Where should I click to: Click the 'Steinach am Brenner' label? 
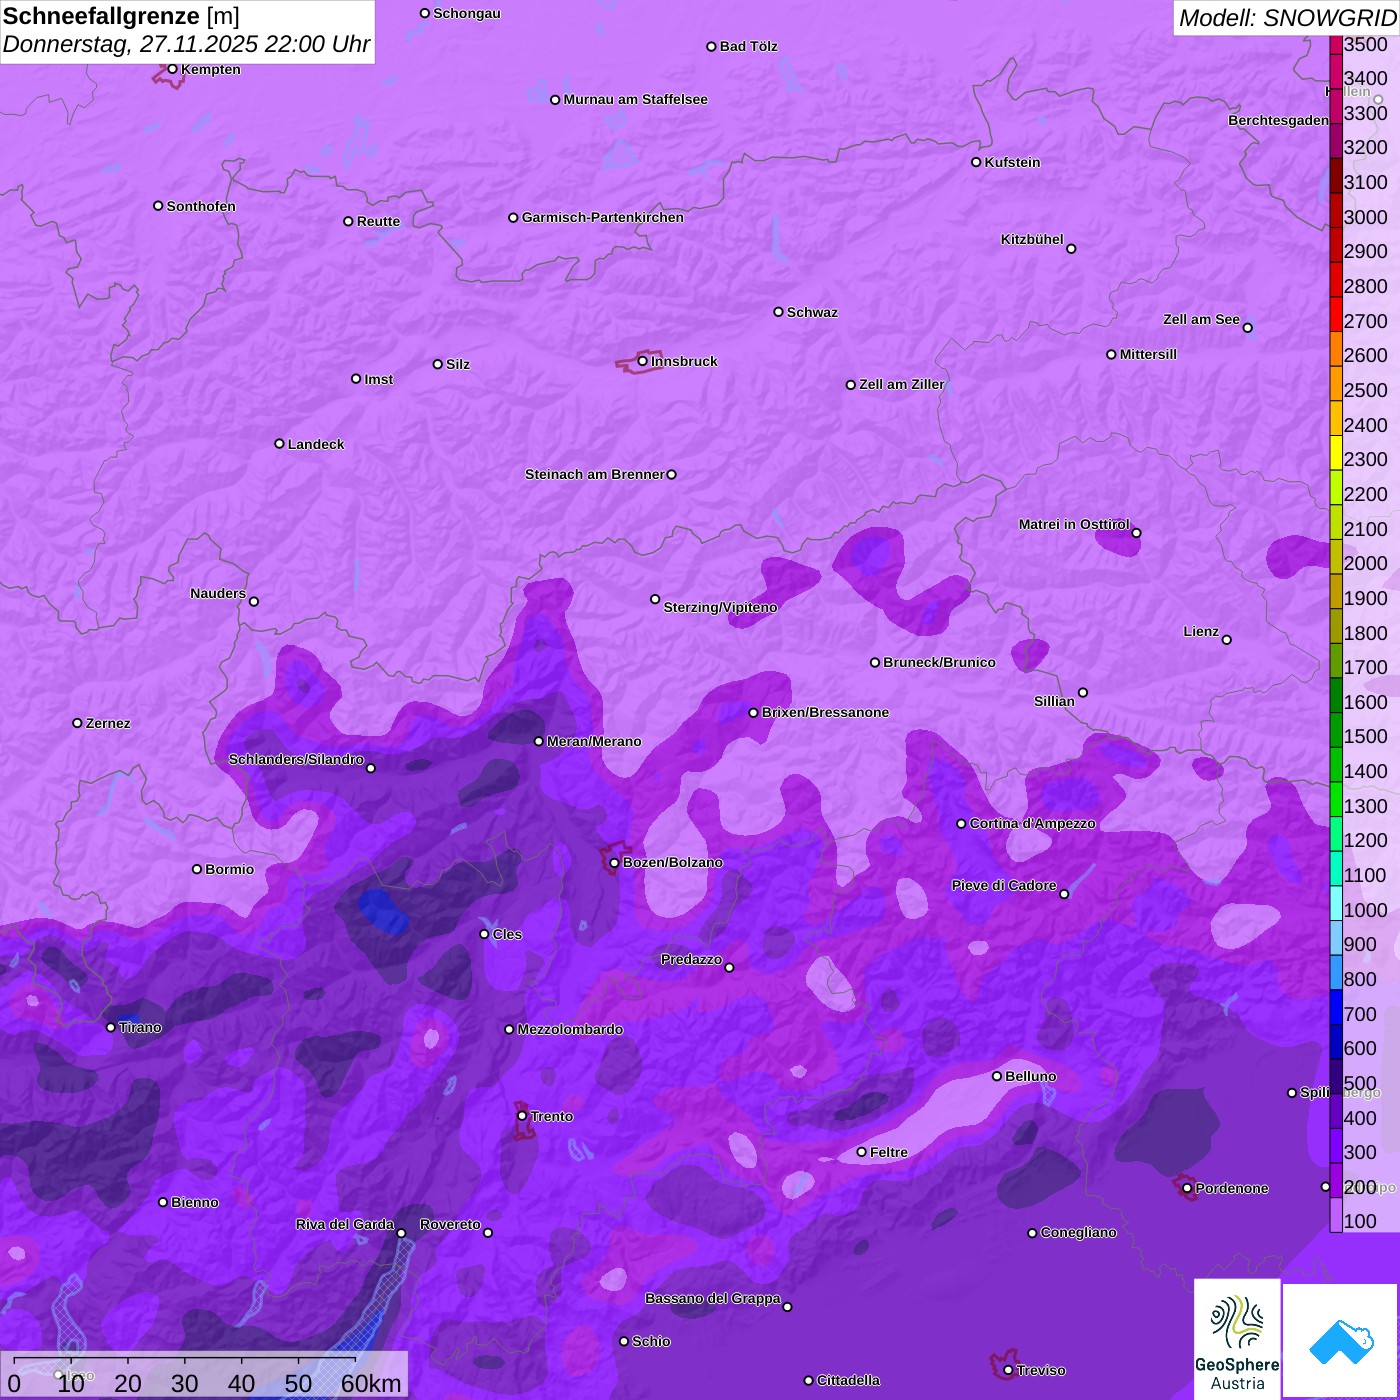tap(595, 474)
